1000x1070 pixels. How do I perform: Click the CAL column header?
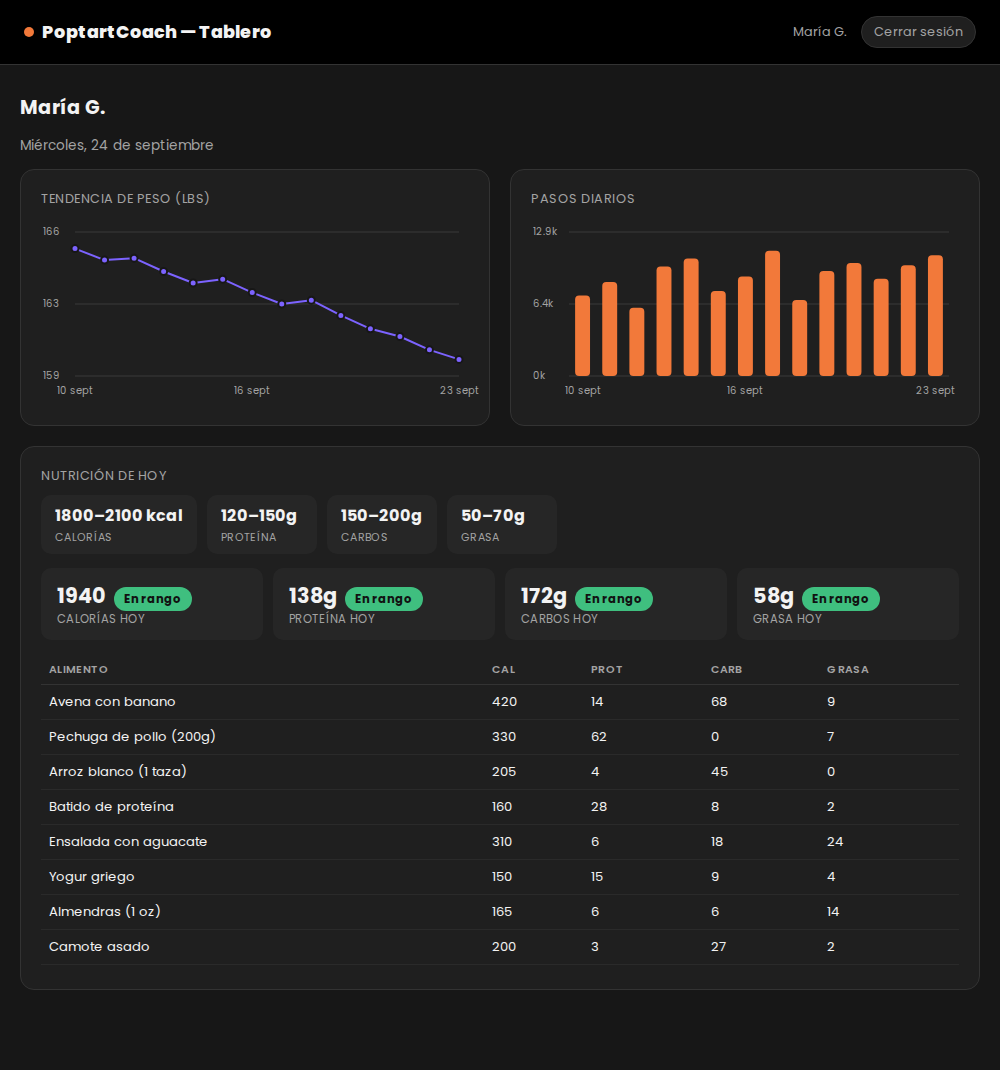(504, 669)
